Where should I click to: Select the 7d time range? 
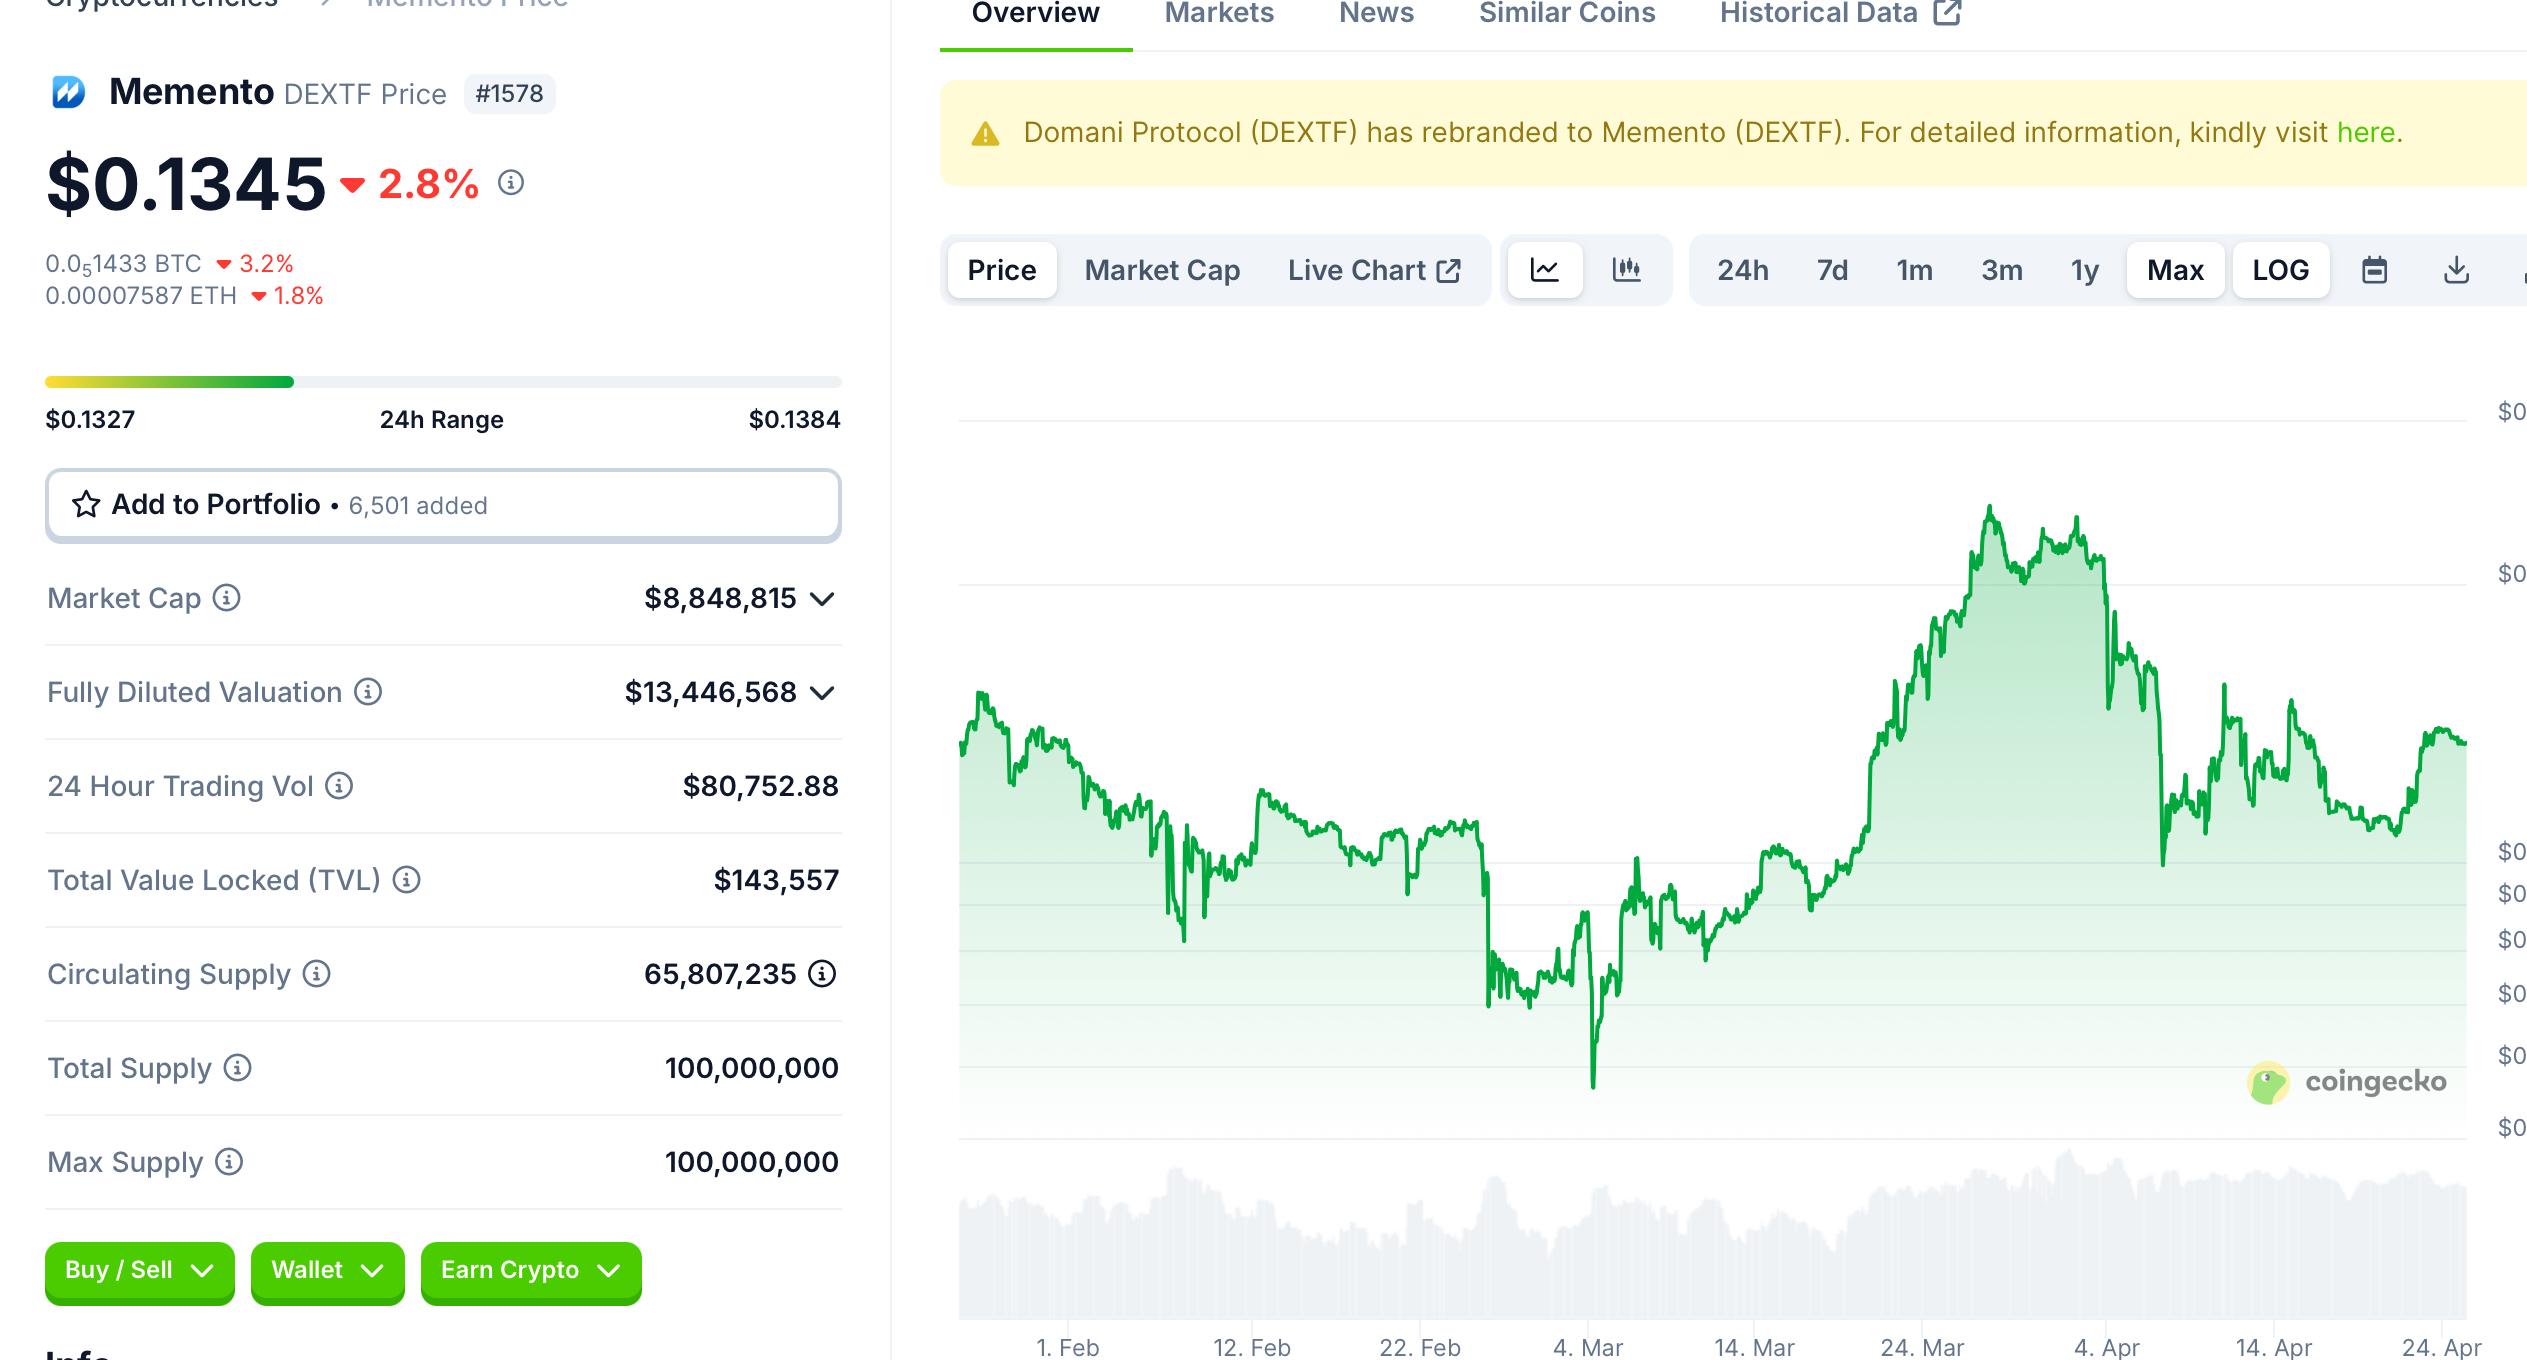[1832, 270]
